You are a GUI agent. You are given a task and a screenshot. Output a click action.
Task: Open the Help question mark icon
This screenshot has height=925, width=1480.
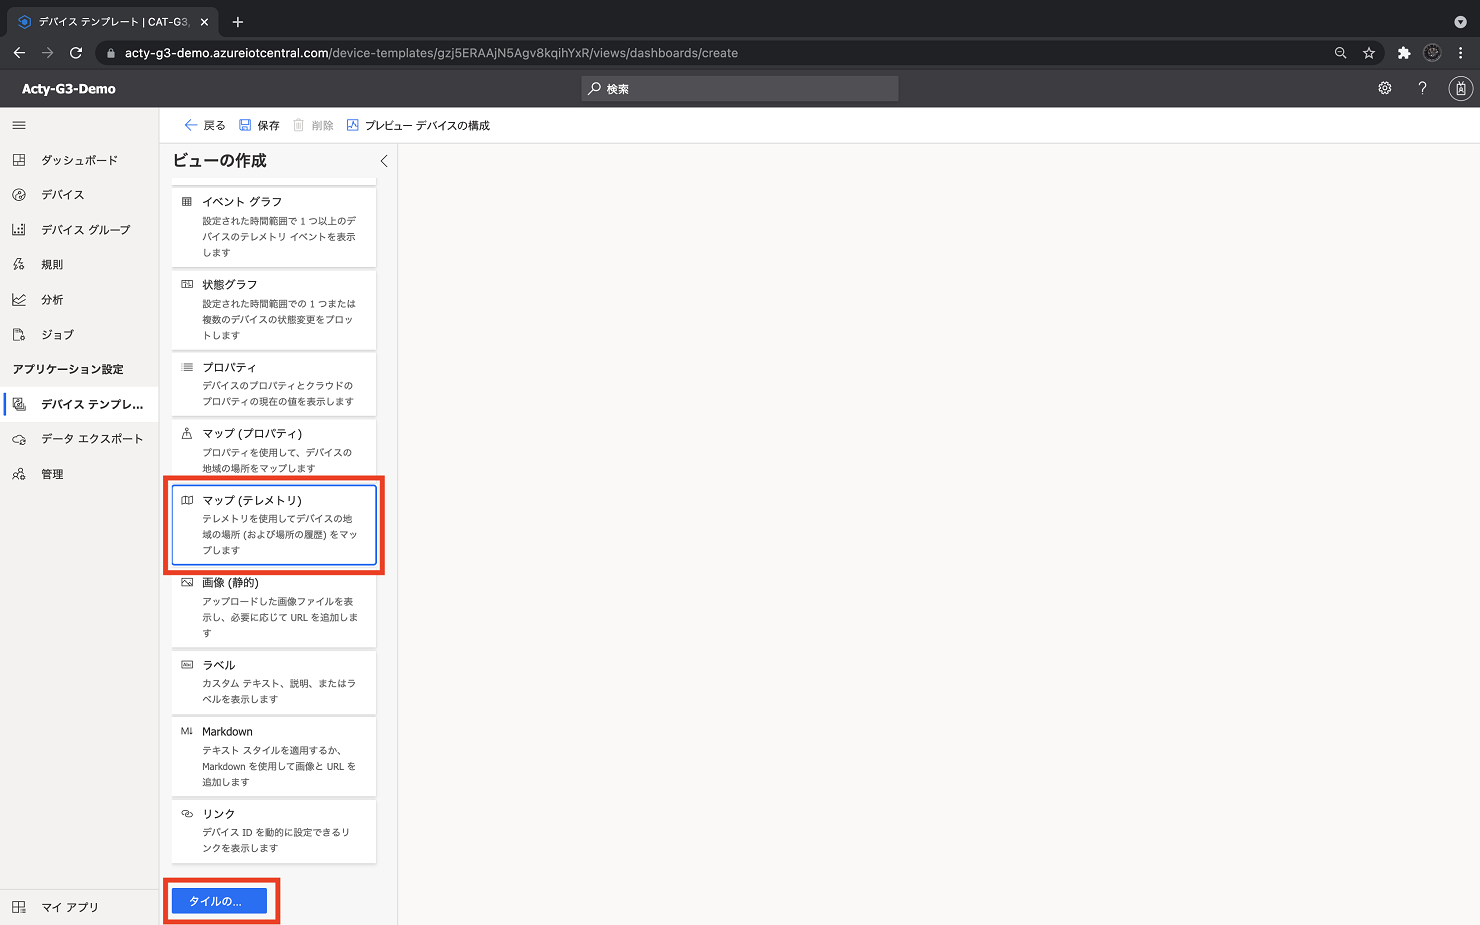coord(1422,88)
